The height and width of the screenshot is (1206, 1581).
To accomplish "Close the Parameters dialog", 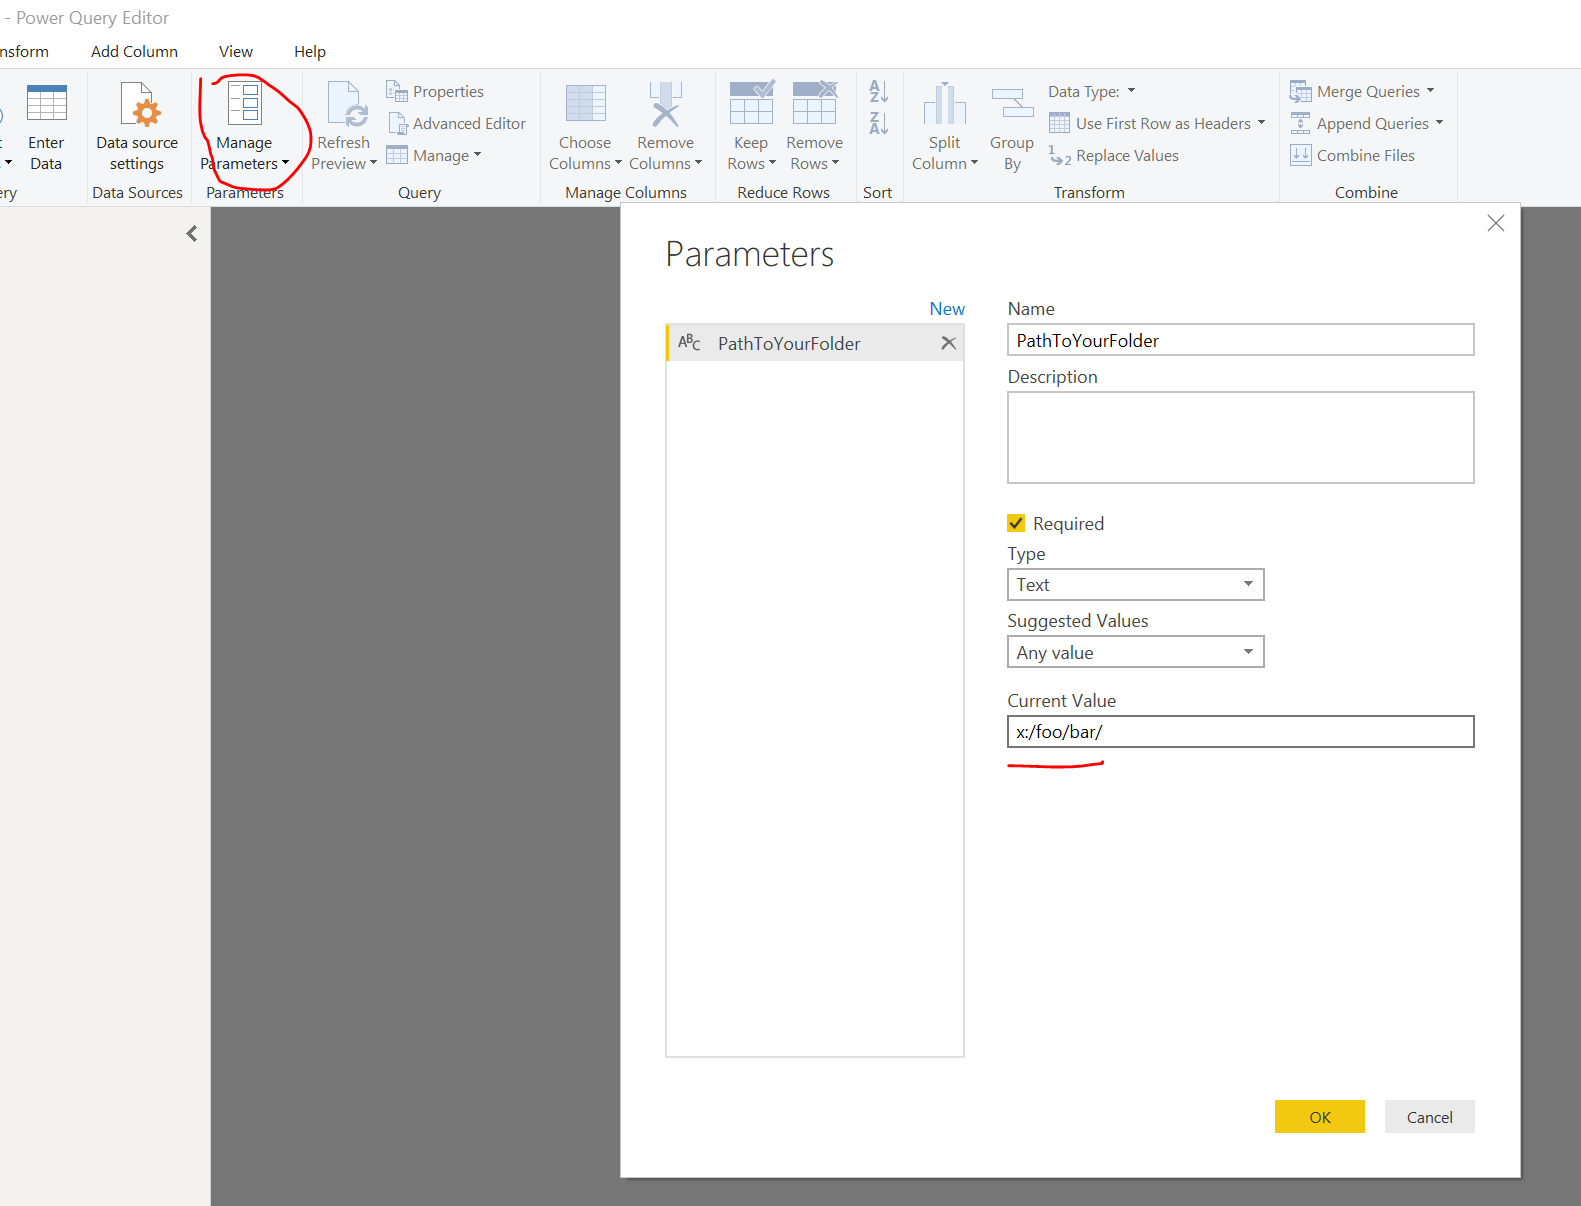I will 1496,223.
